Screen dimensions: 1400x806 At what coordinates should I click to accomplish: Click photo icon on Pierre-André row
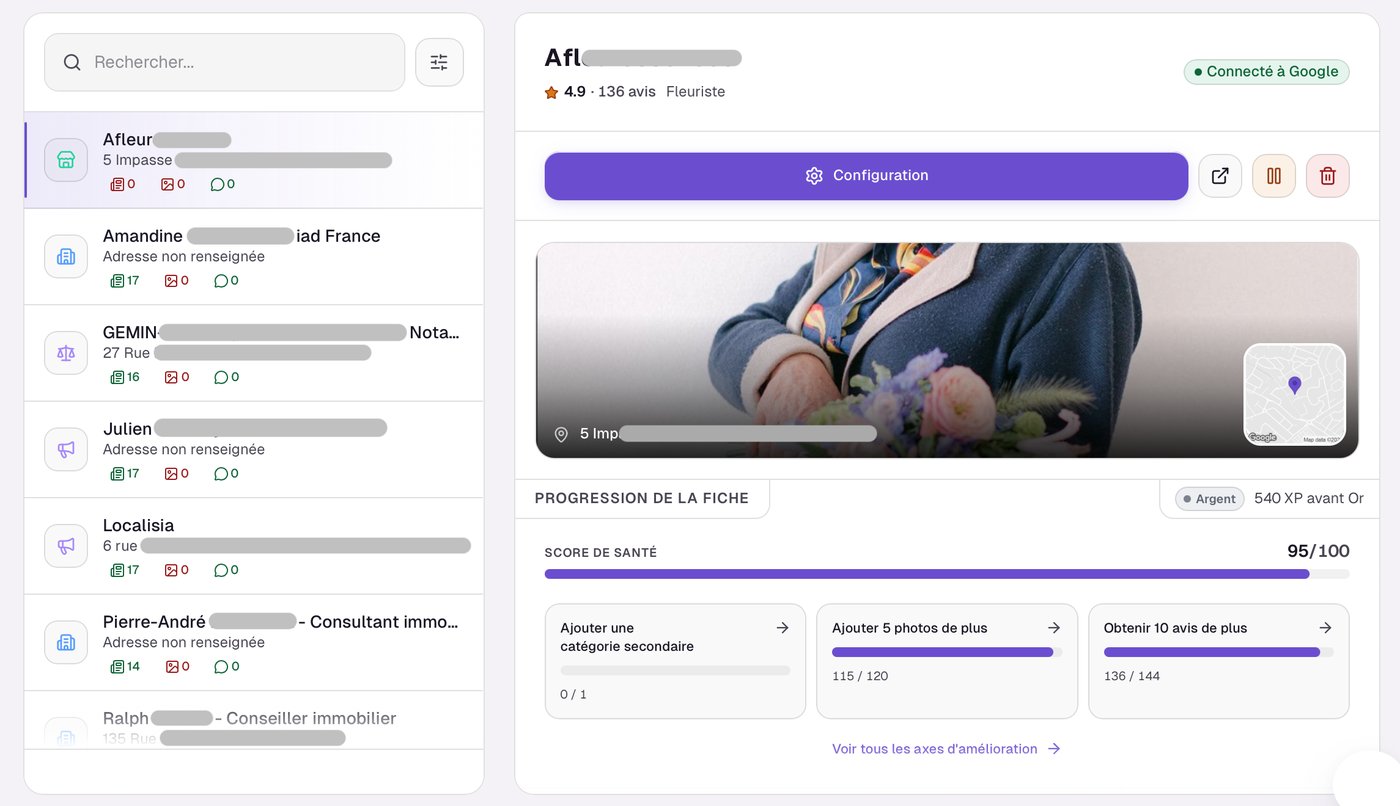click(170, 667)
